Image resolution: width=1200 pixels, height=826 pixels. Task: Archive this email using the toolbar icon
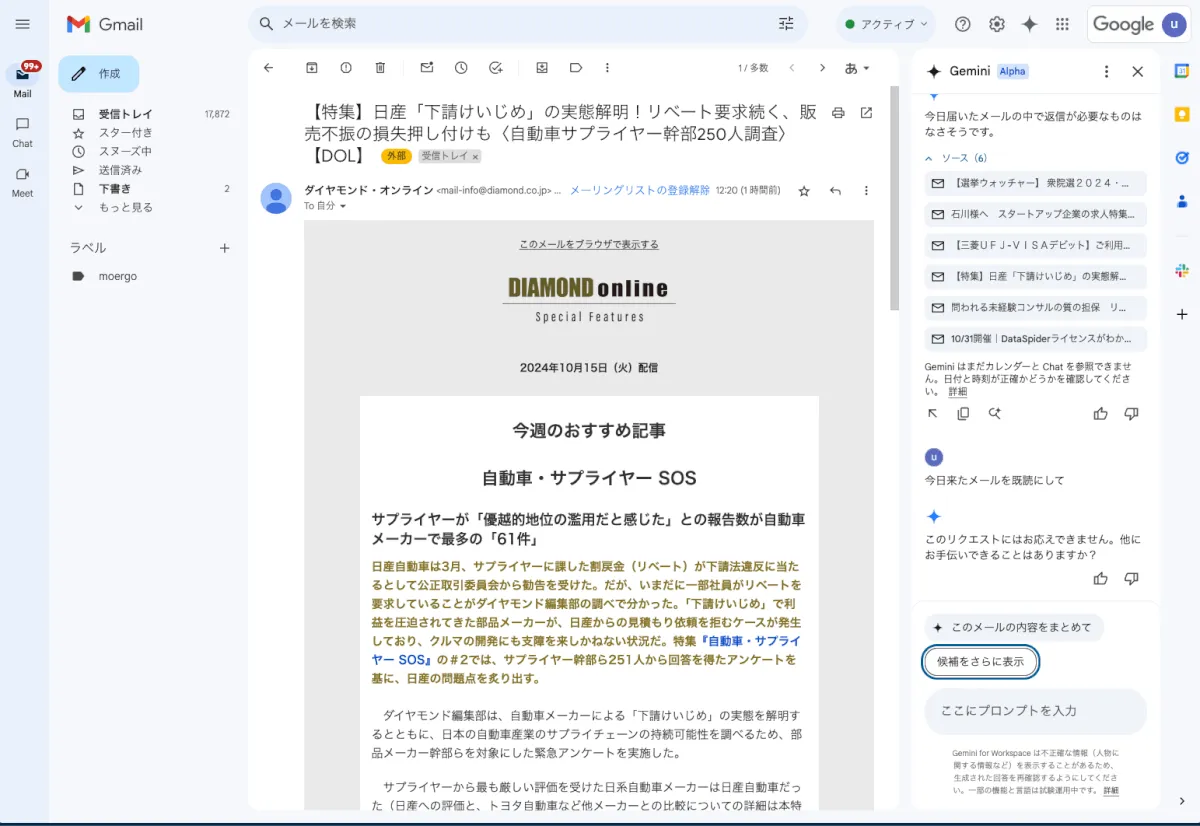tap(312, 68)
